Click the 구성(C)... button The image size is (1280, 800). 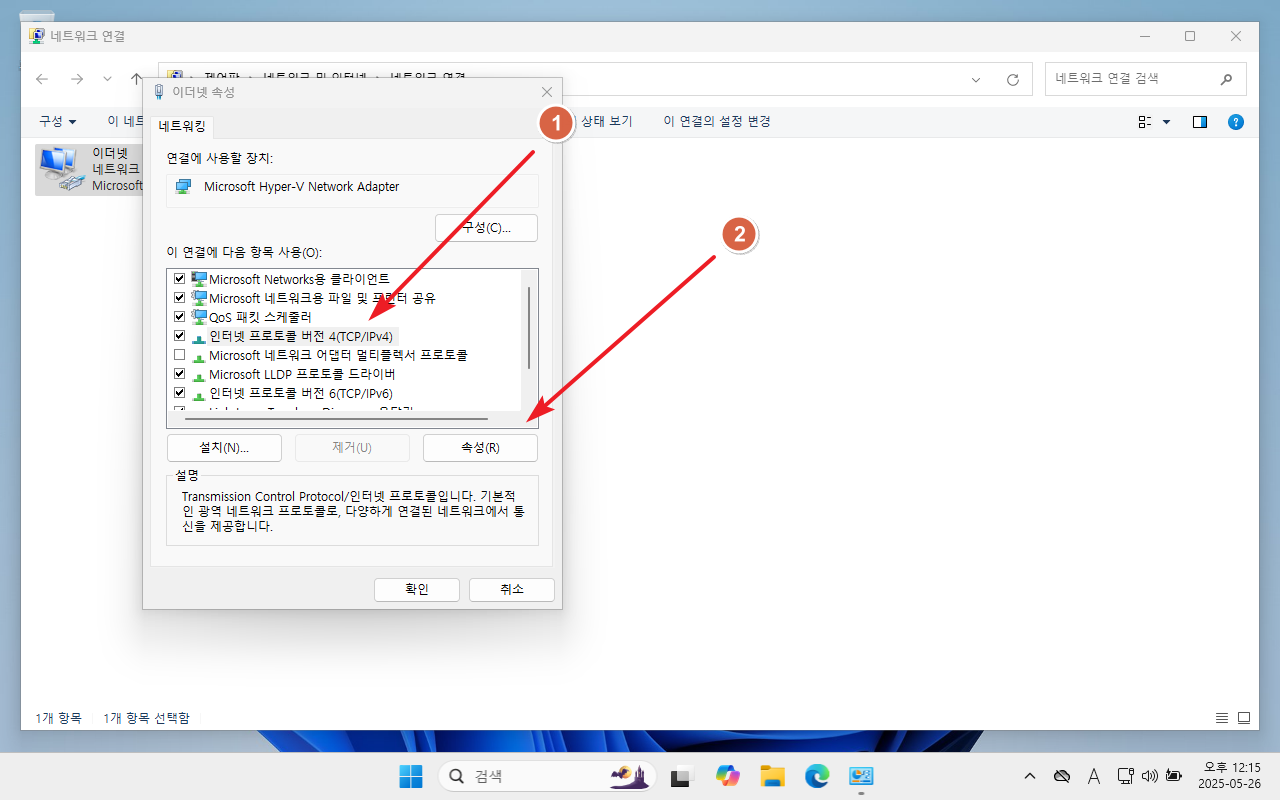486,228
